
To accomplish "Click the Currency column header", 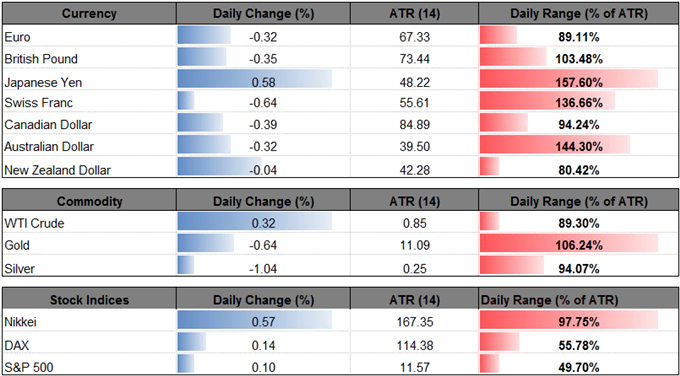I will pyautogui.click(x=89, y=14).
